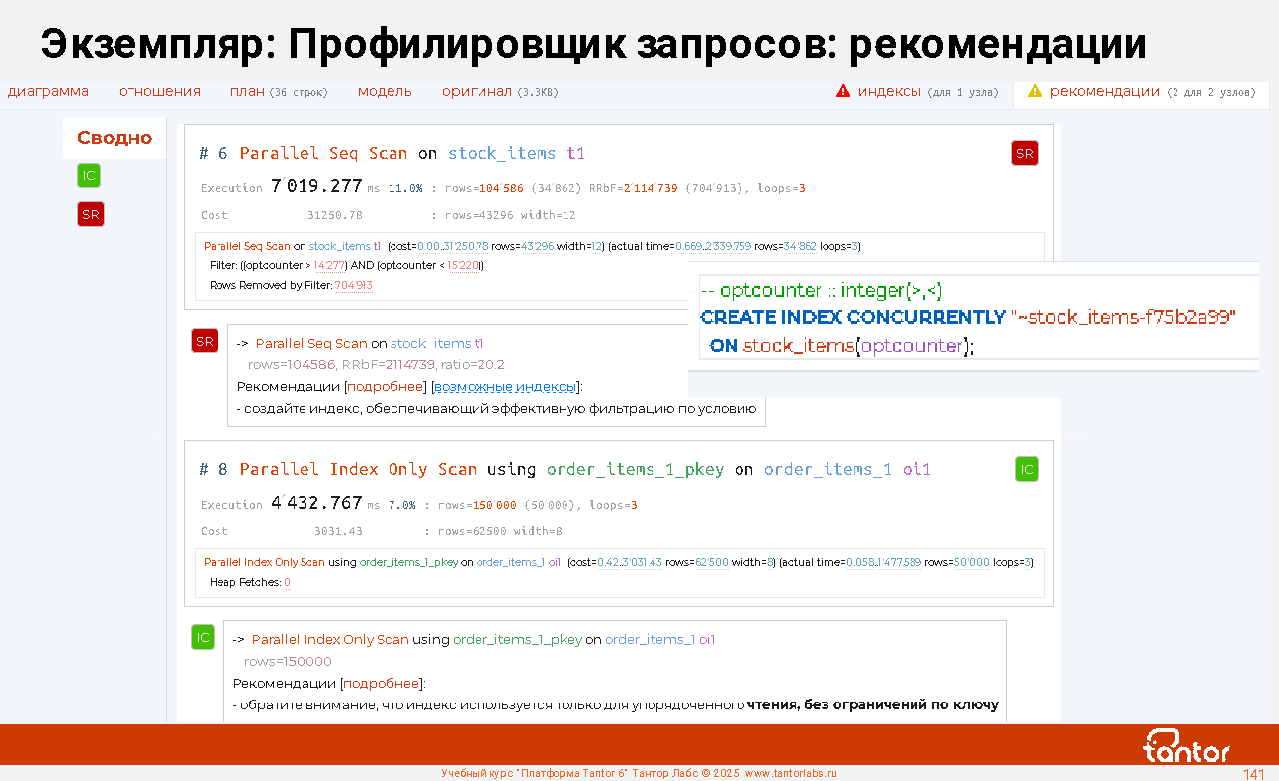Click IC badge in node #8 header corner

tap(1026, 469)
